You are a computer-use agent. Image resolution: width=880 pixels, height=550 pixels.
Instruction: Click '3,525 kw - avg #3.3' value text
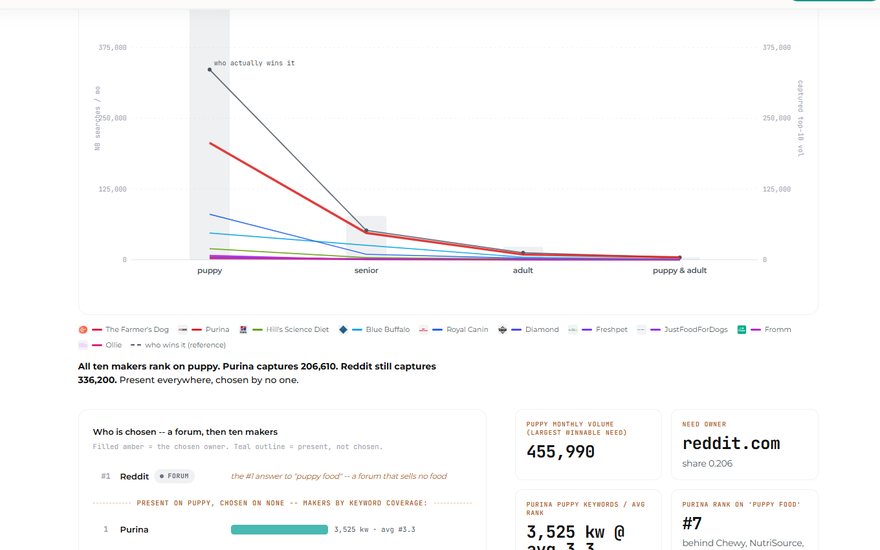pos(374,529)
